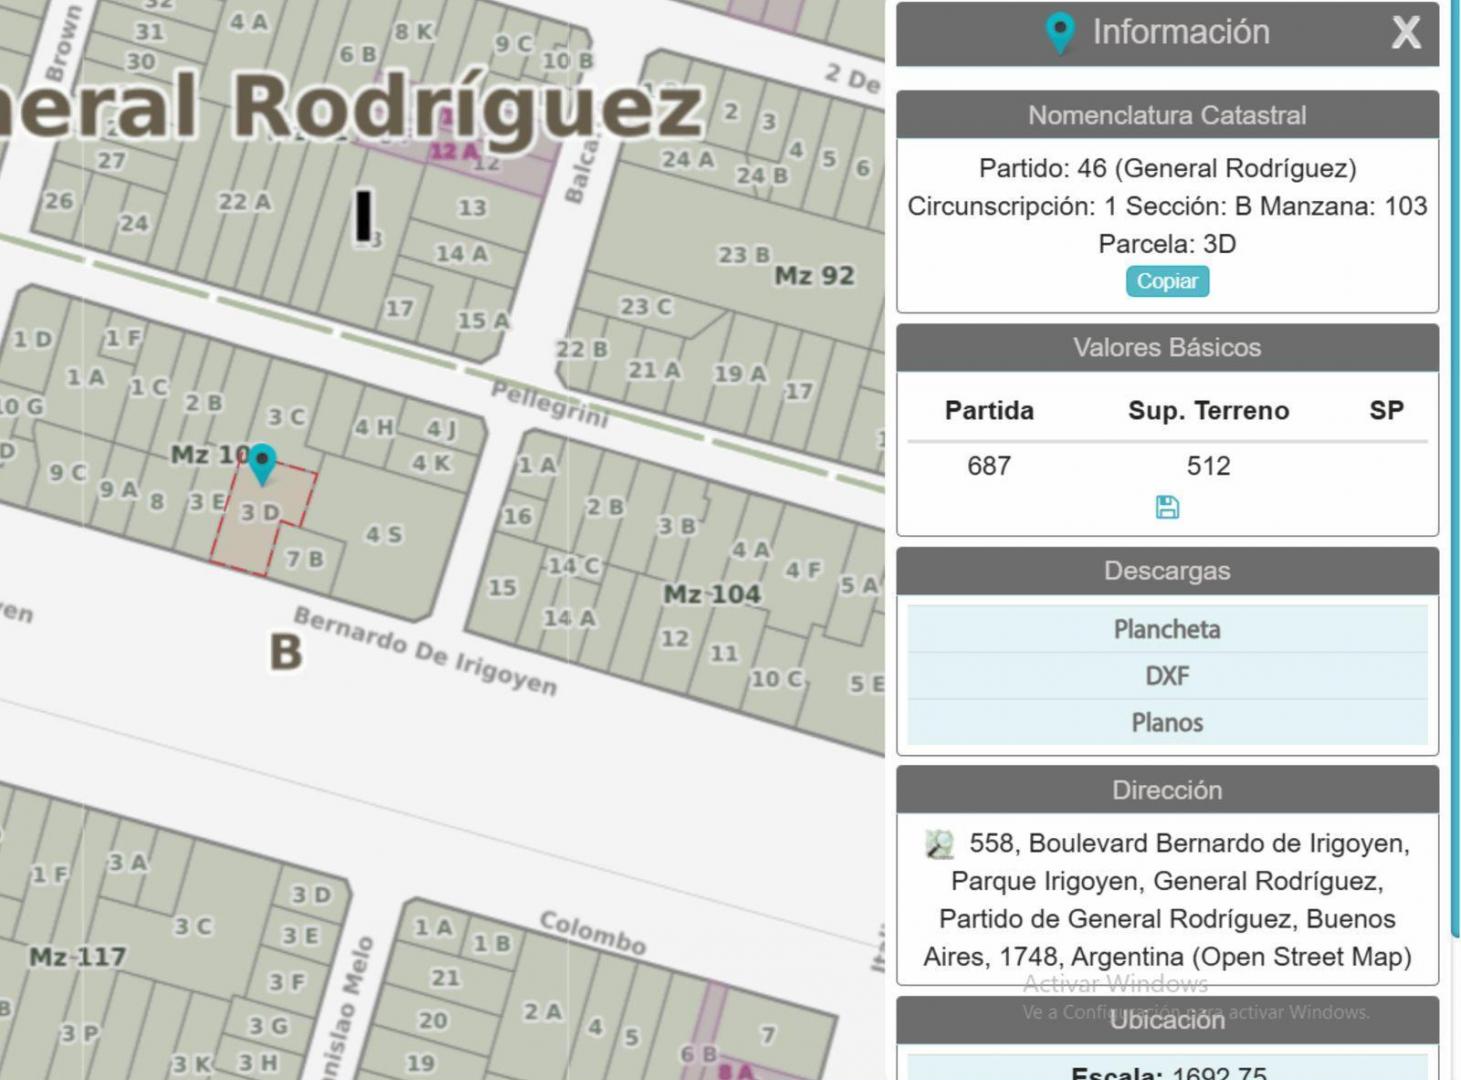The height and width of the screenshot is (1080, 1461).
Task: Click the Mz 92 block label
Action: 814,275
